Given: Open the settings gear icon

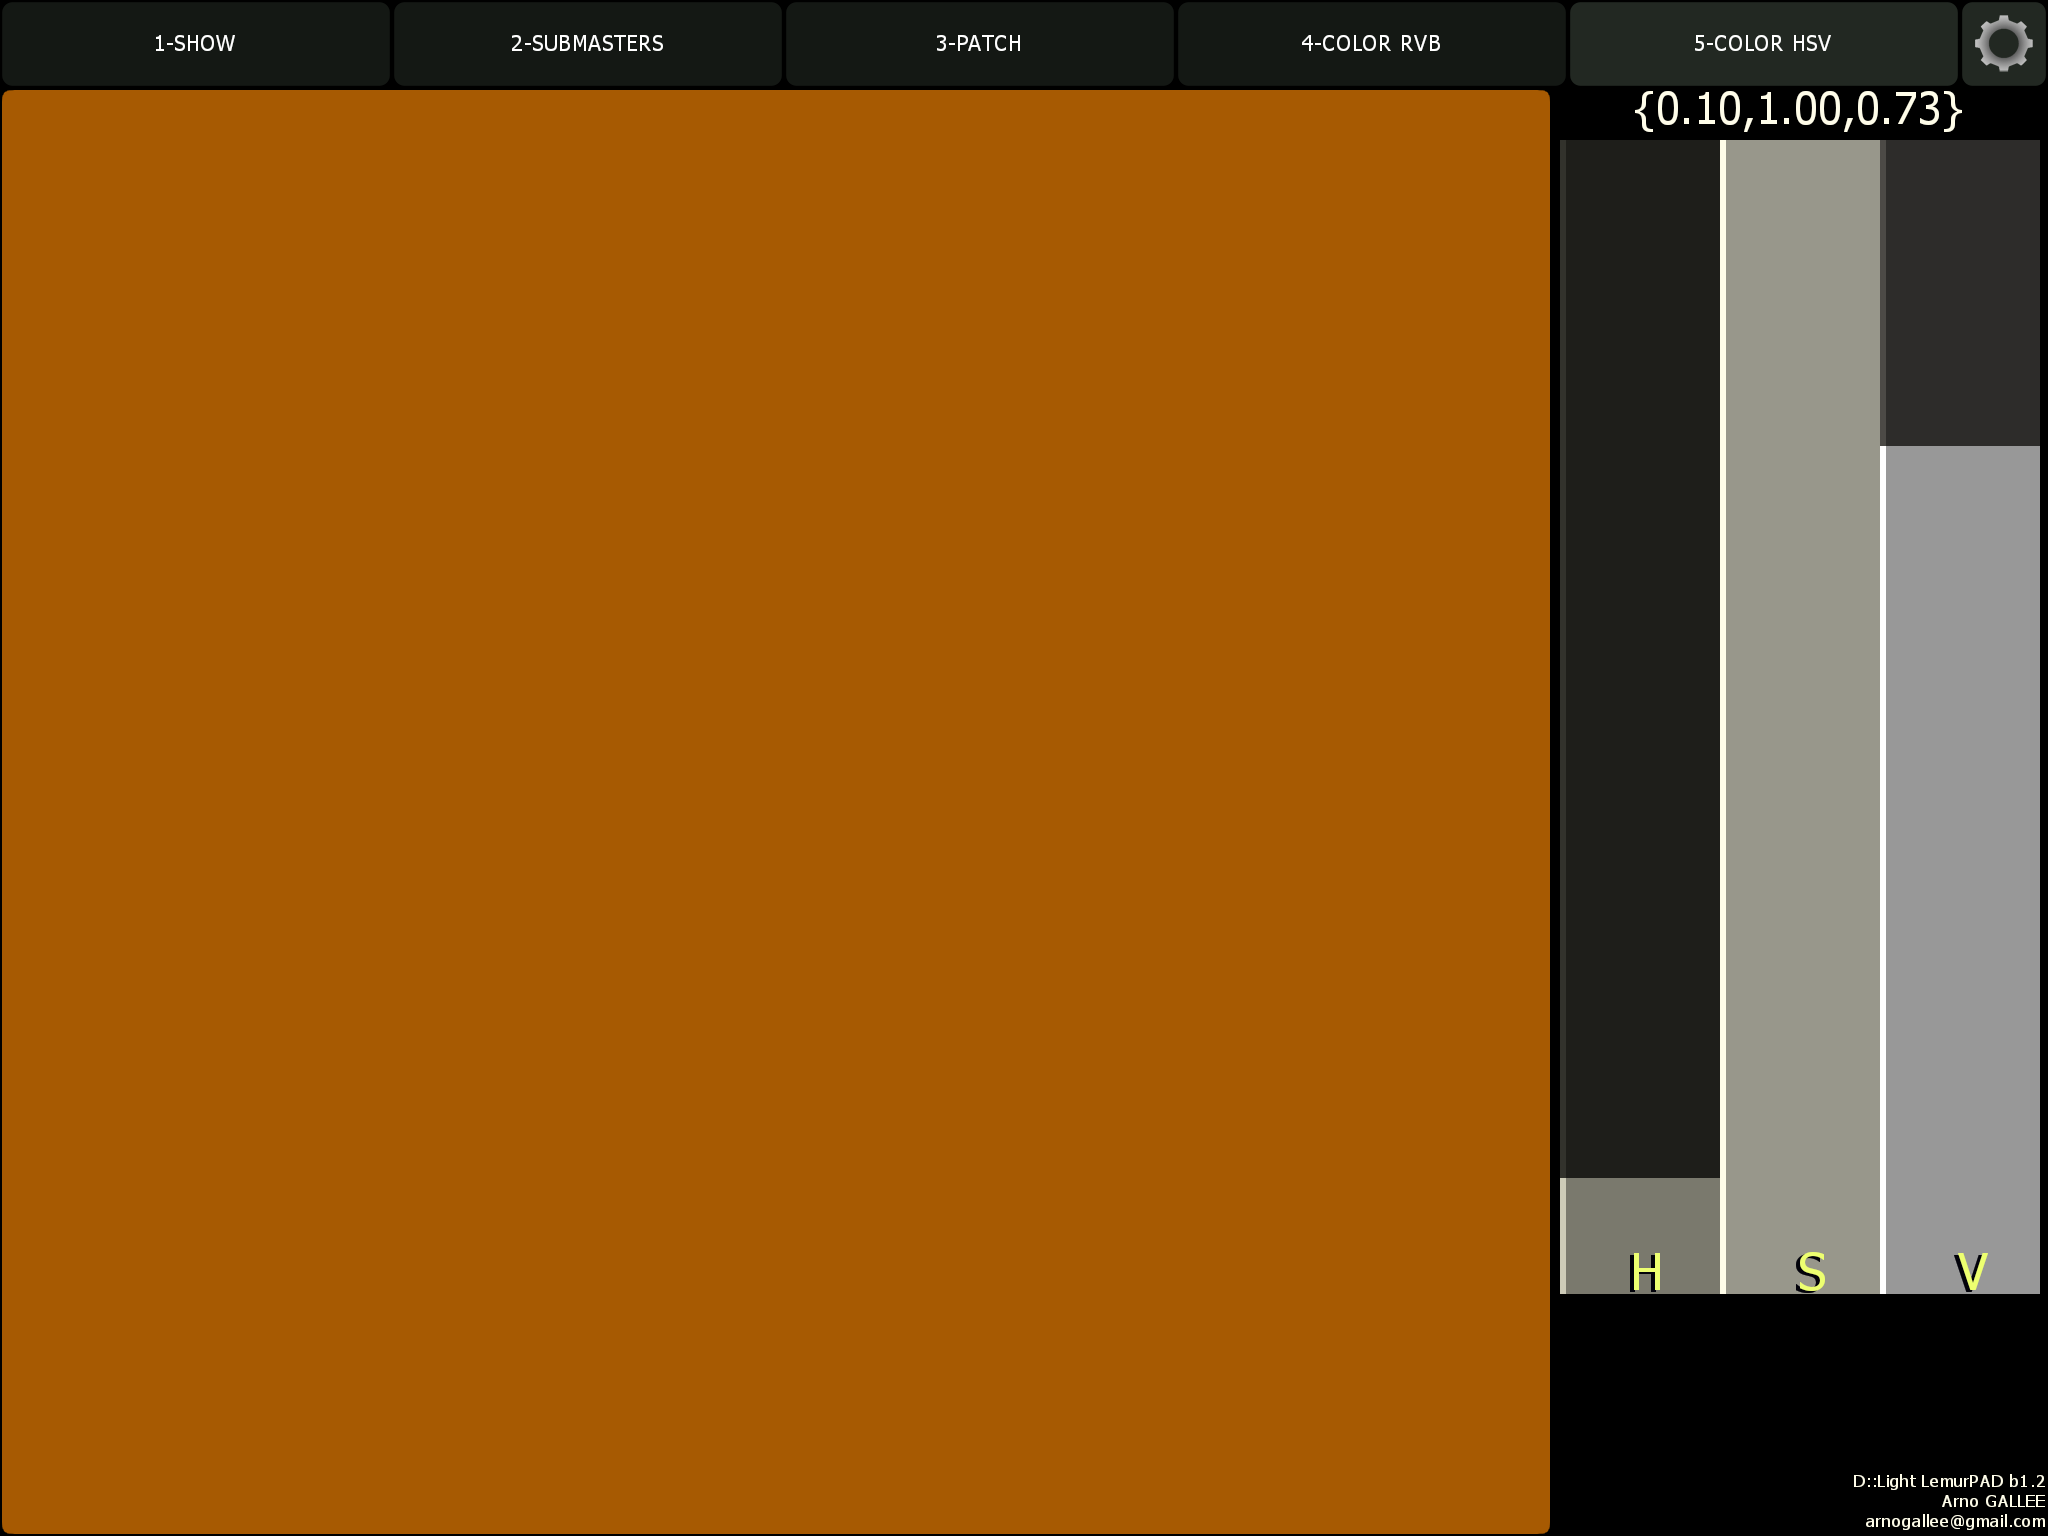Looking at the screenshot, I should [2003, 43].
